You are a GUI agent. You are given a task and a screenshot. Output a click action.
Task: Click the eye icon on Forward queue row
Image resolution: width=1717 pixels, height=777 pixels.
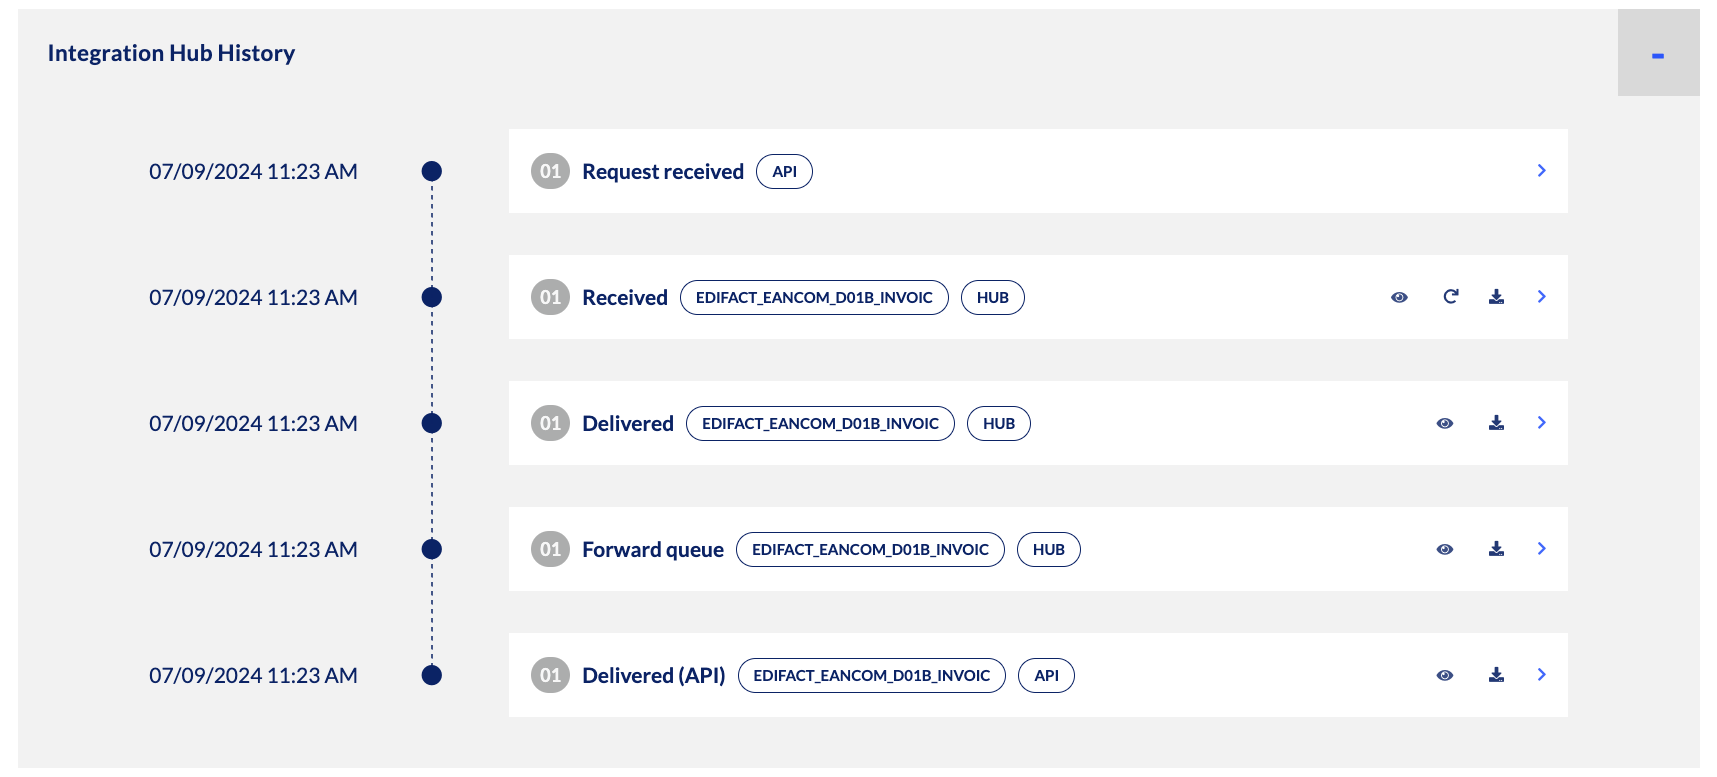(x=1445, y=549)
